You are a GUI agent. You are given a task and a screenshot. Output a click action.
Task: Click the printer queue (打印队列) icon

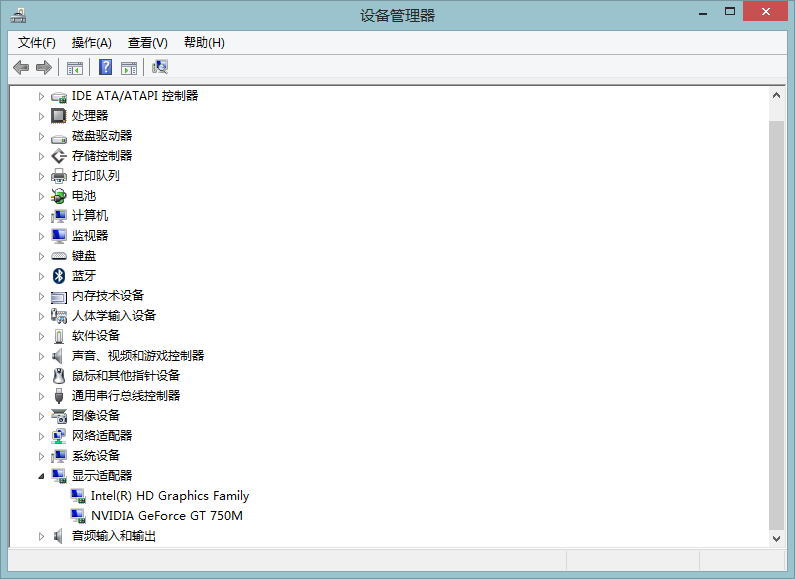pyautogui.click(x=59, y=176)
